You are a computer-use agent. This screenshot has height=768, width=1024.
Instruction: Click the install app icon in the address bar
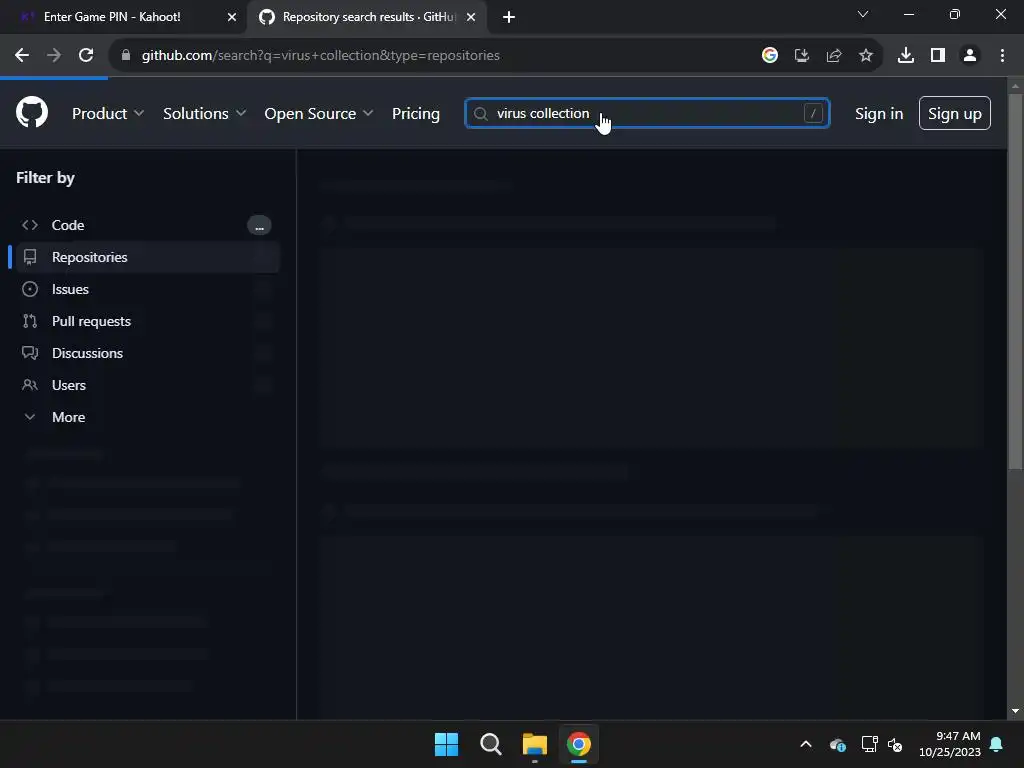(801, 56)
